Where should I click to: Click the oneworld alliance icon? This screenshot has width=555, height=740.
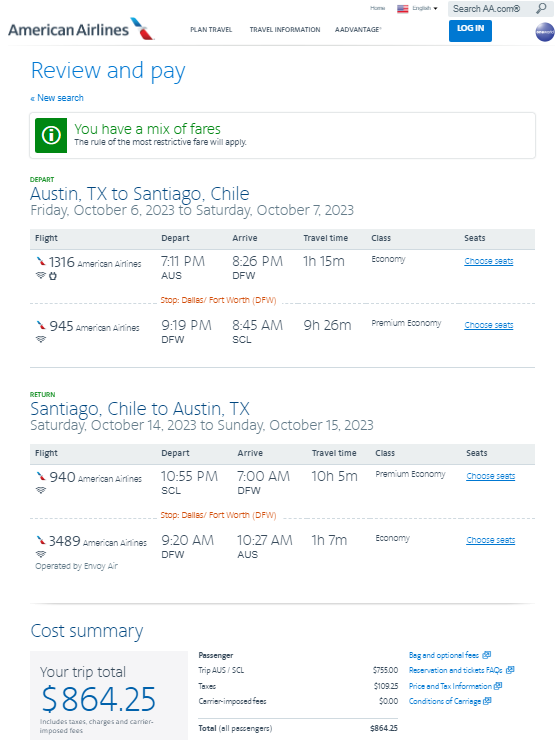pyautogui.click(x=545, y=32)
